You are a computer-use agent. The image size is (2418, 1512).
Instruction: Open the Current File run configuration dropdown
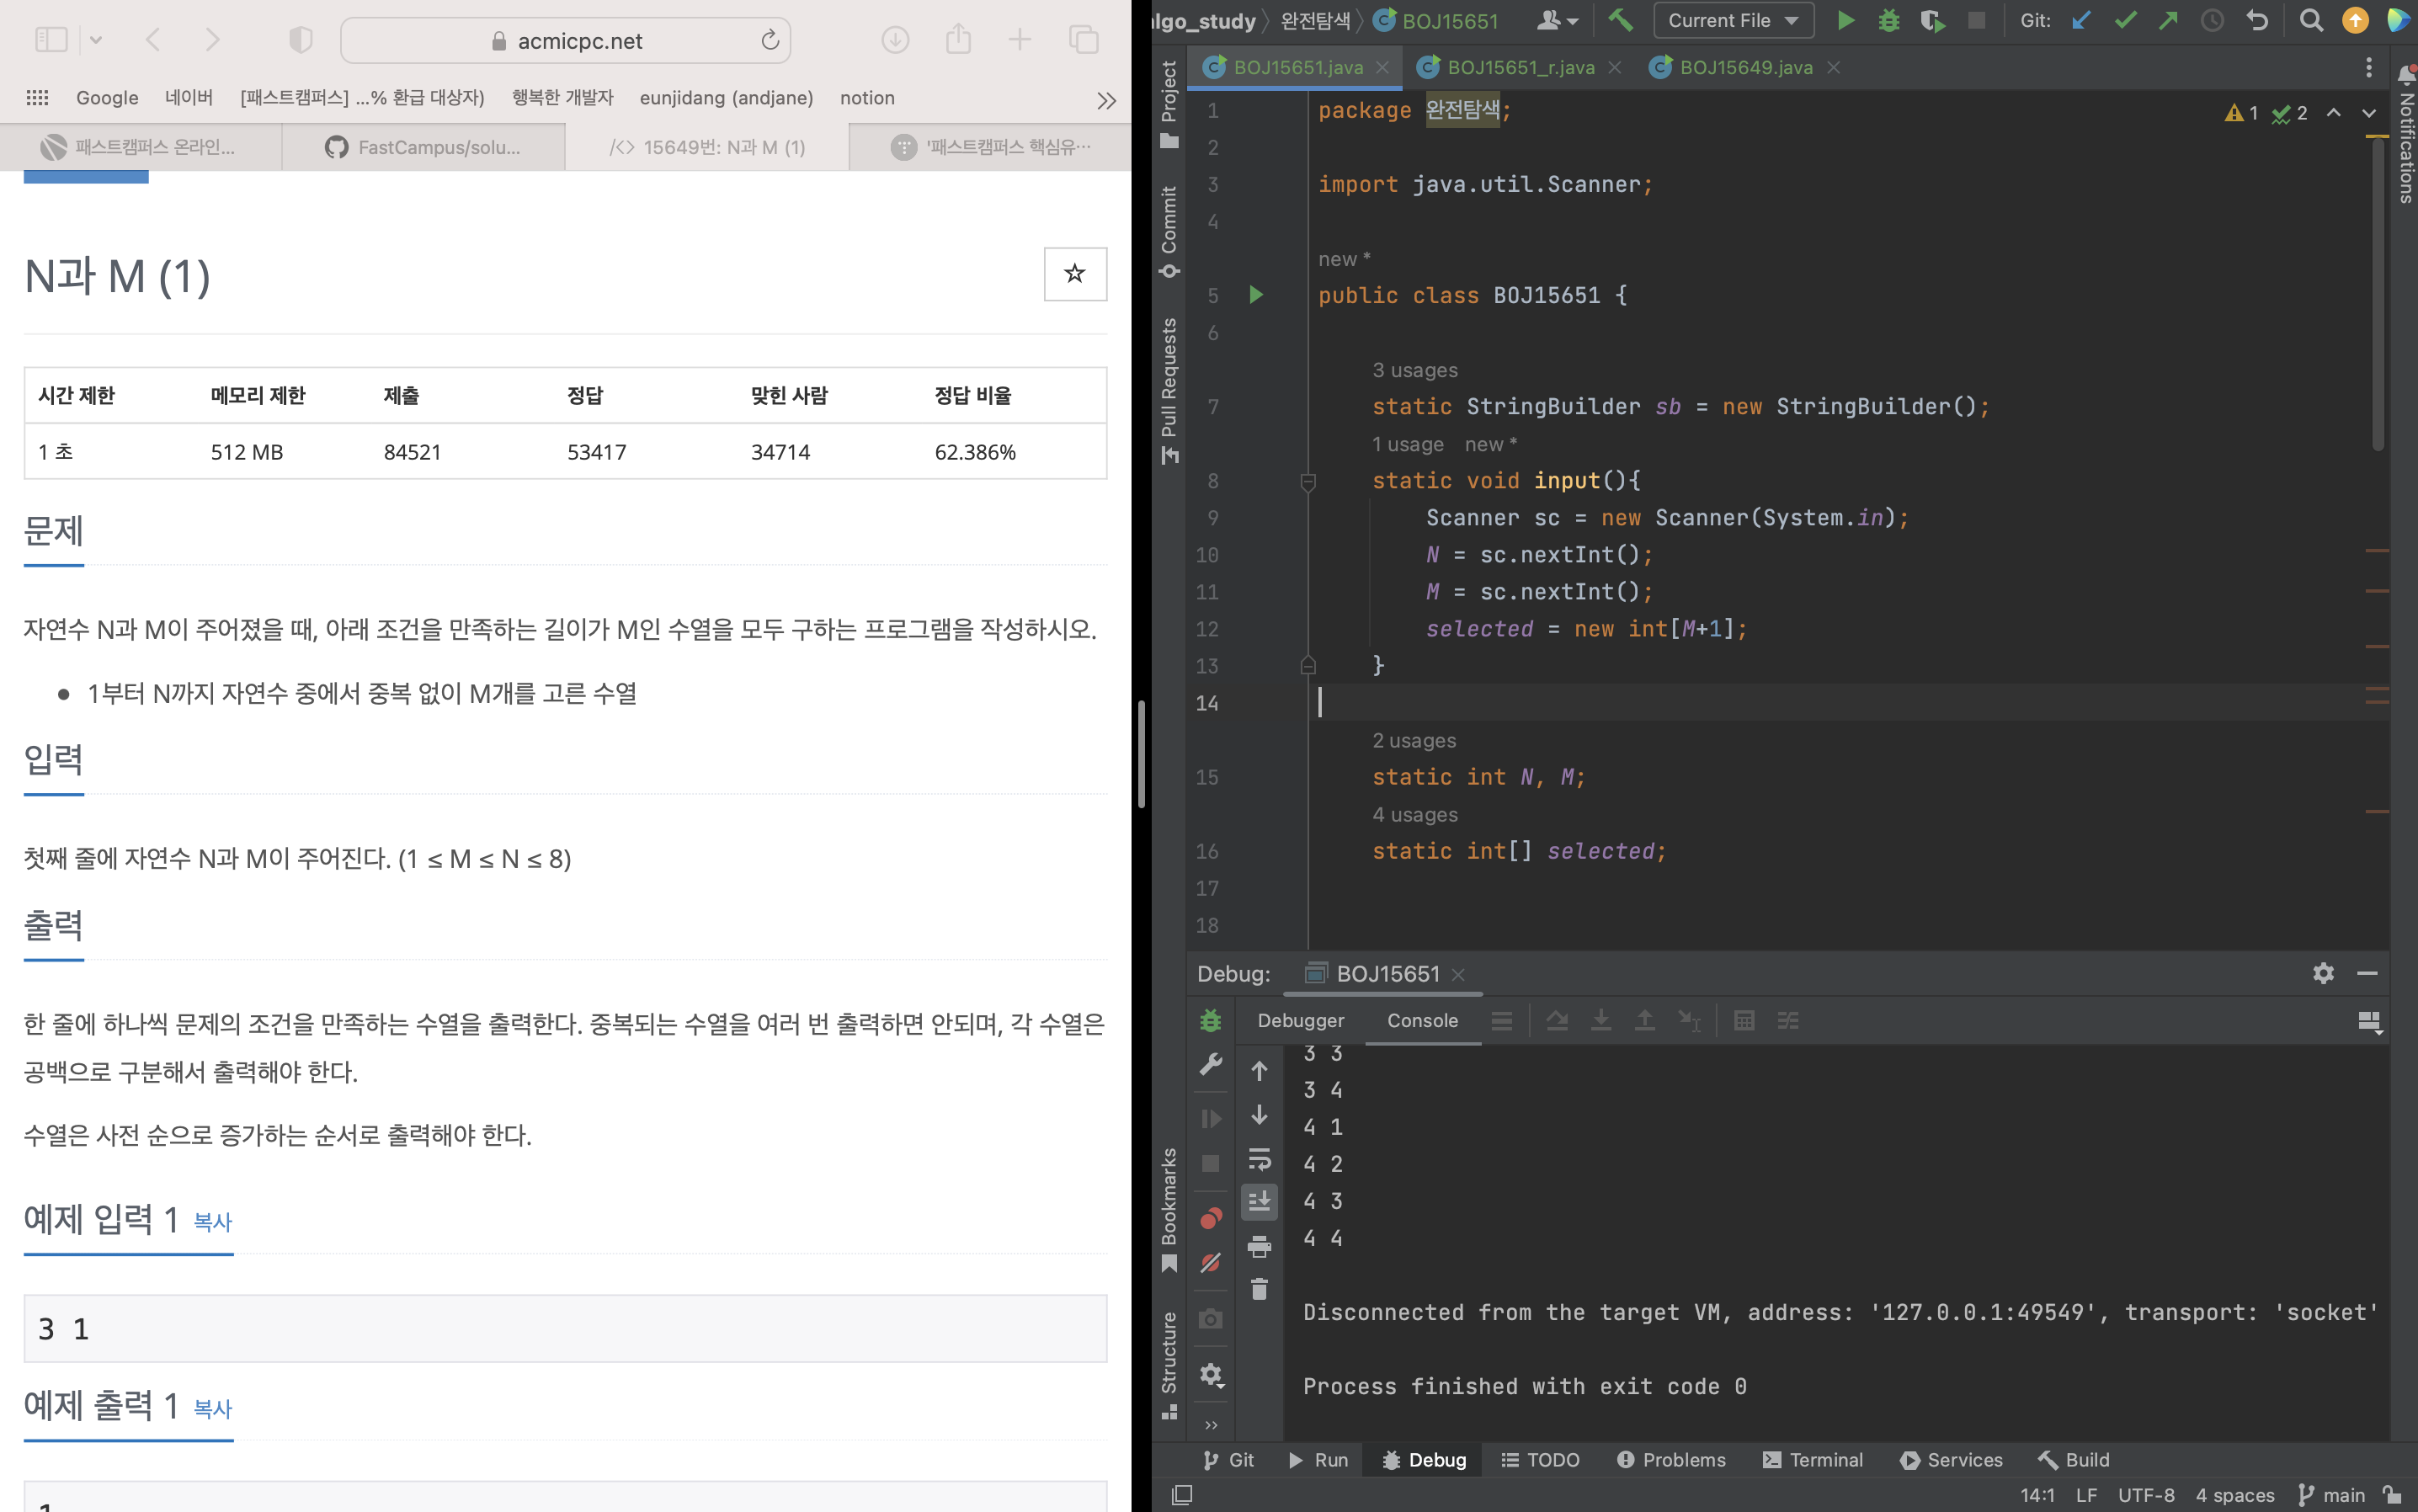click(1732, 20)
